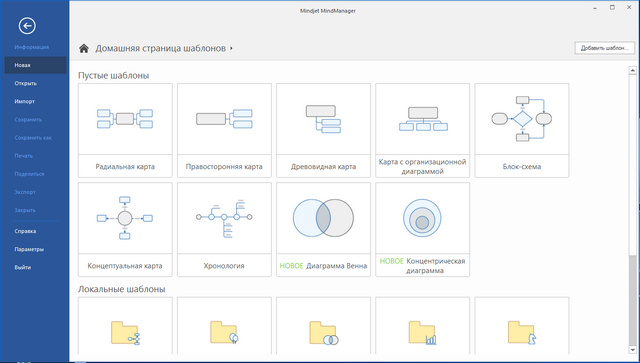640x363 pixels.
Task: Open the Информация menu item
Action: [x=31, y=47]
